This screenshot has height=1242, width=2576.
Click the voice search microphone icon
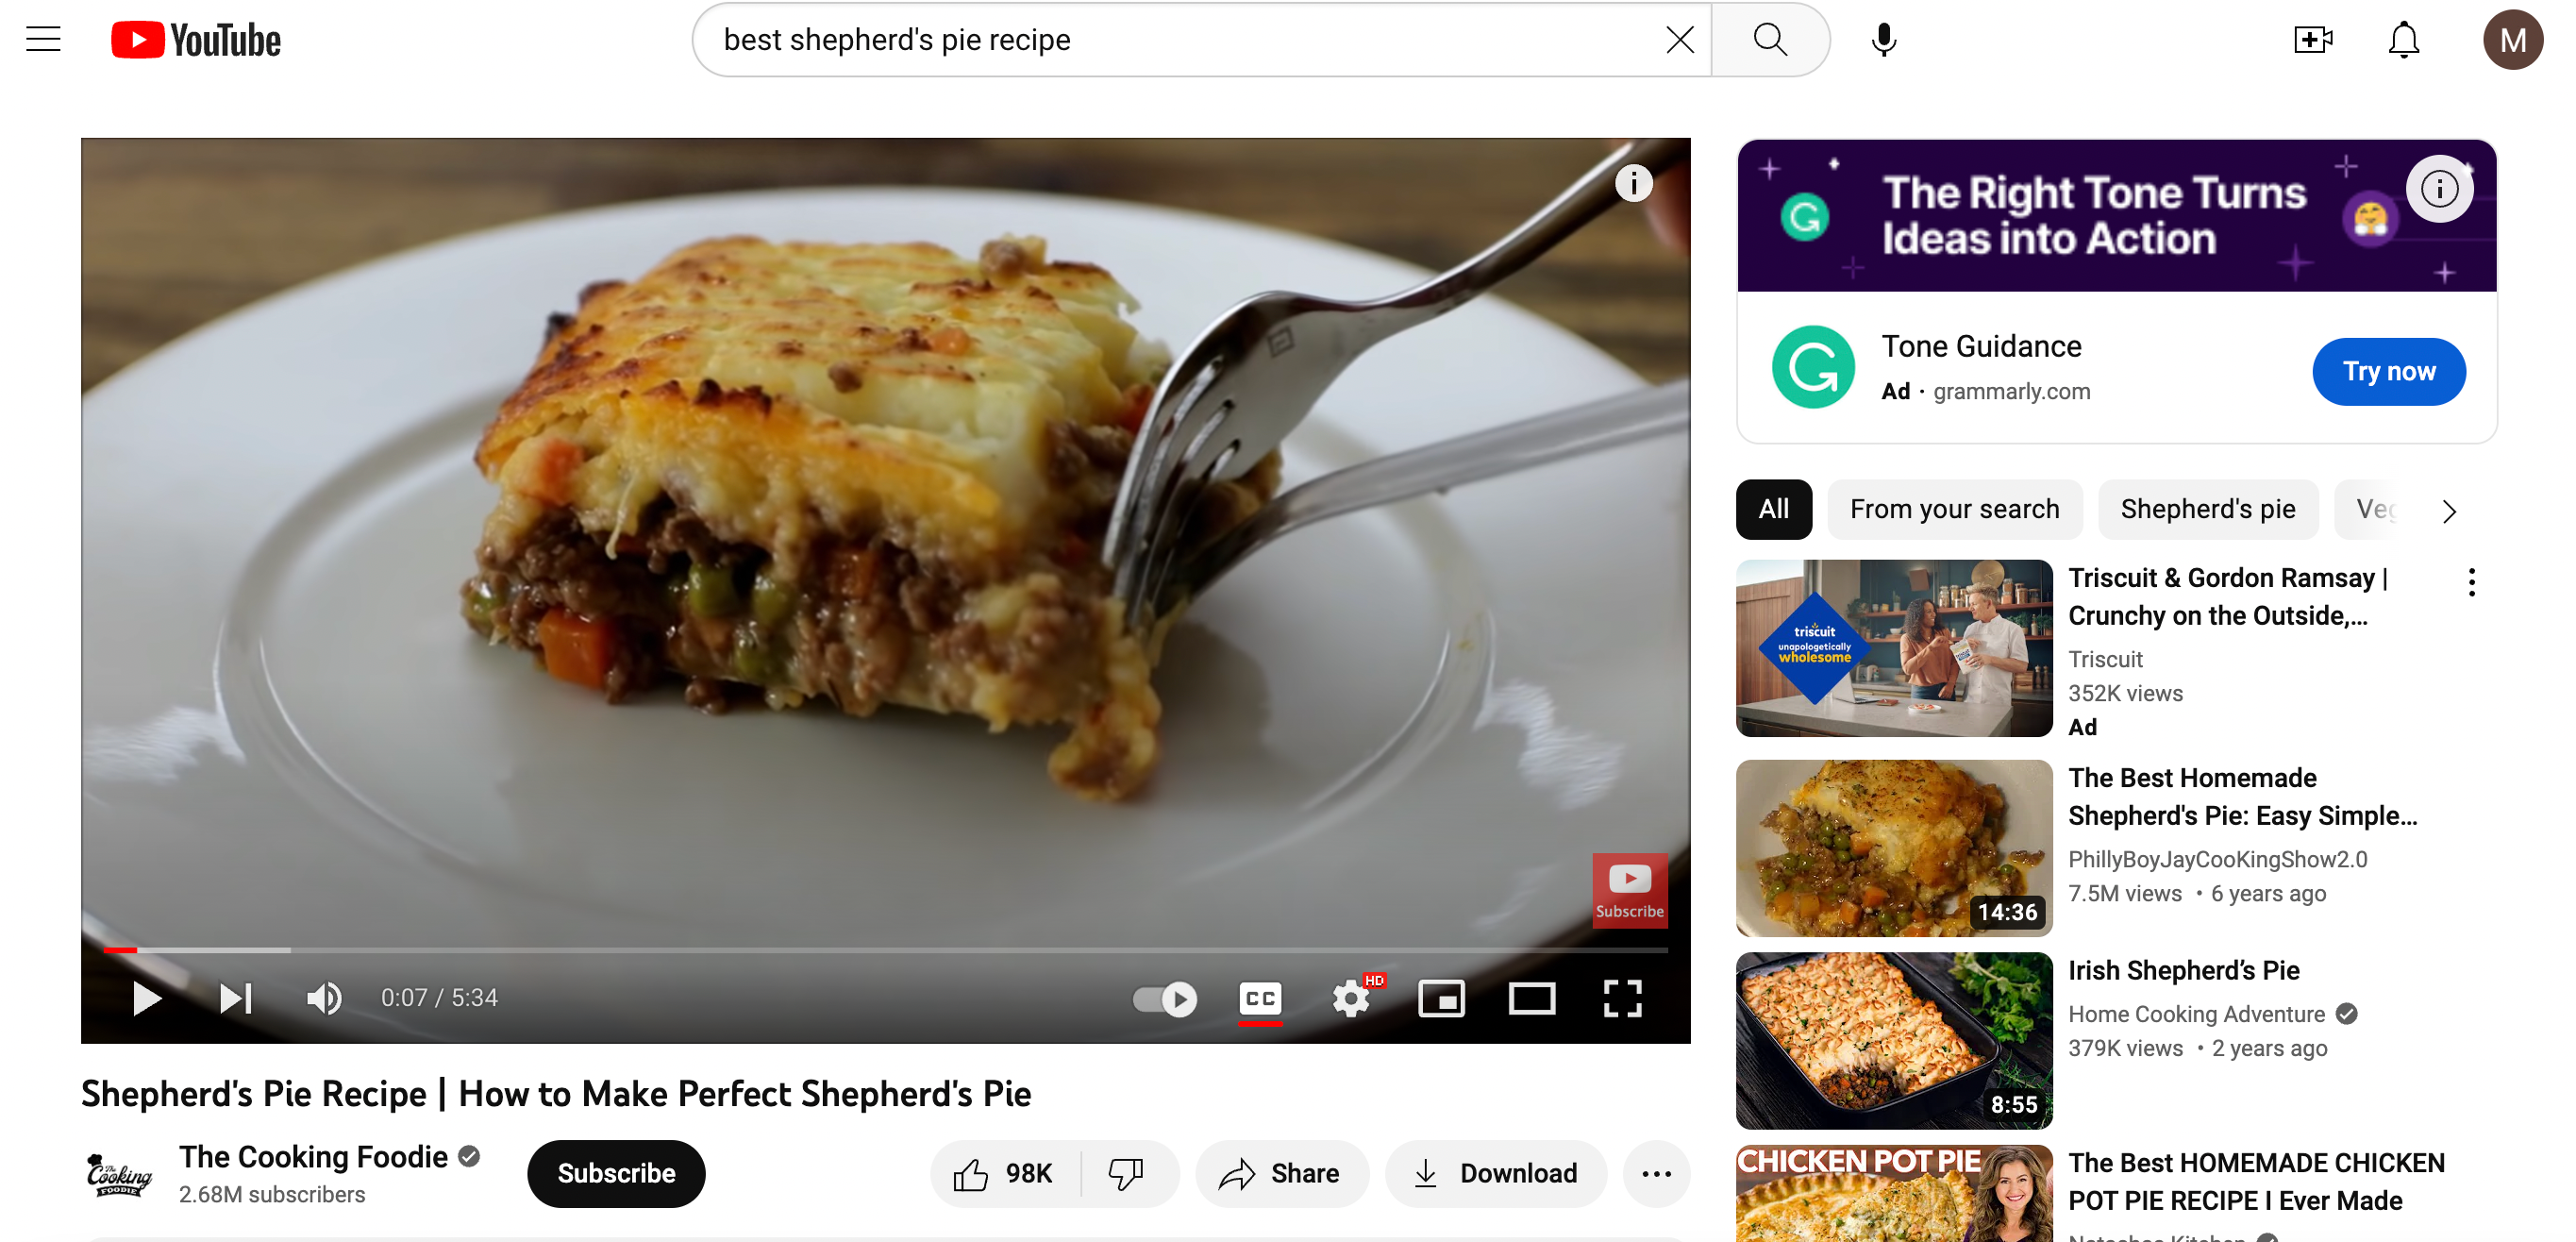[1883, 40]
